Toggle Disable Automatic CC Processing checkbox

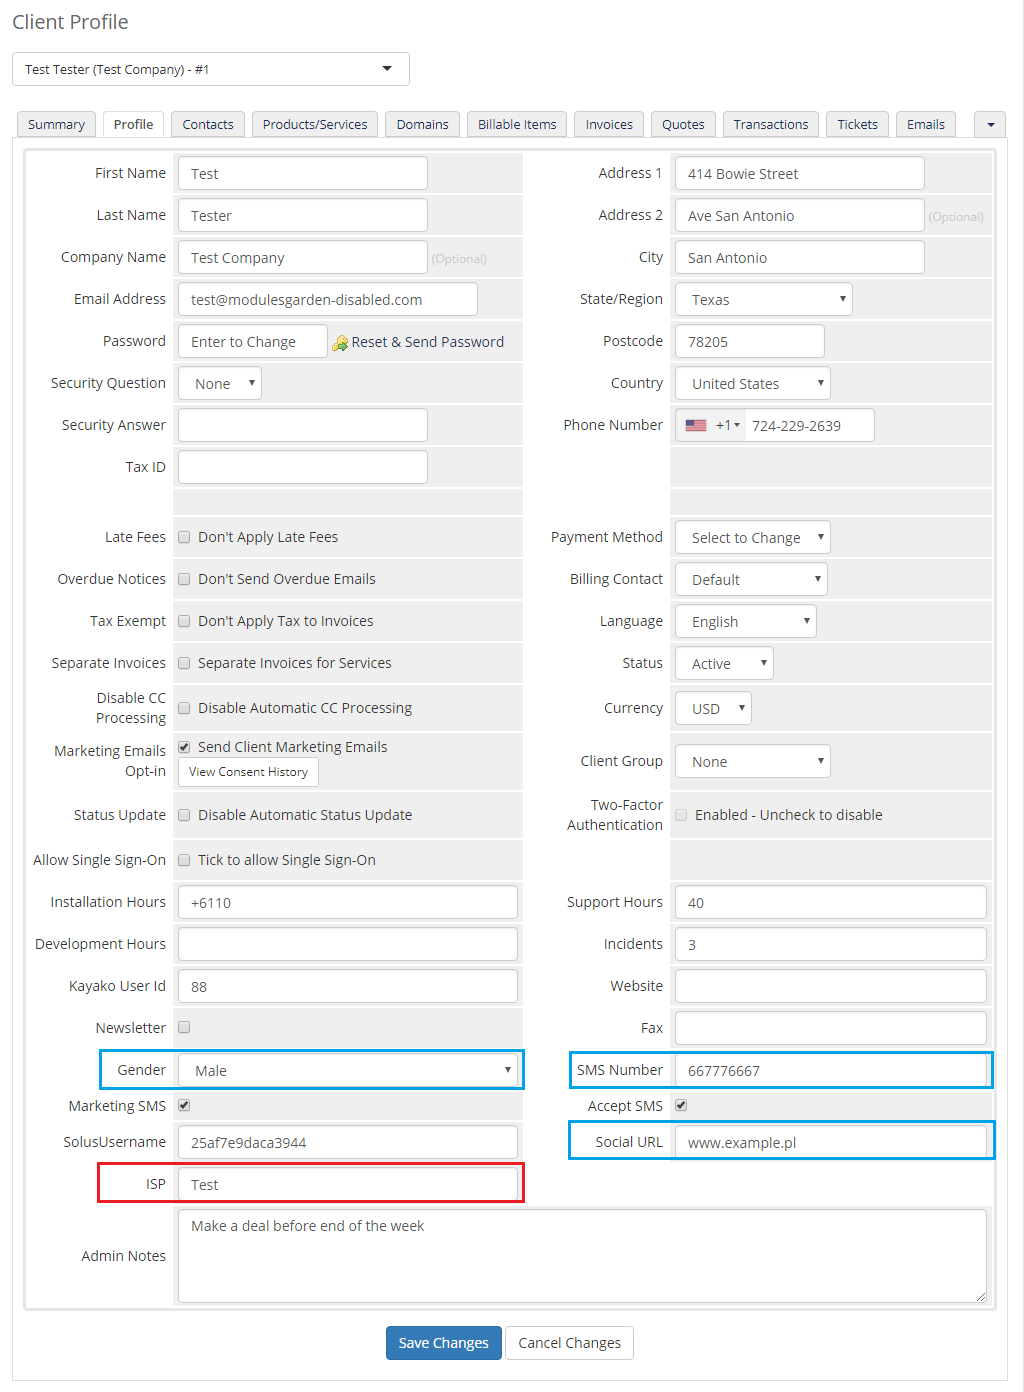pos(184,708)
